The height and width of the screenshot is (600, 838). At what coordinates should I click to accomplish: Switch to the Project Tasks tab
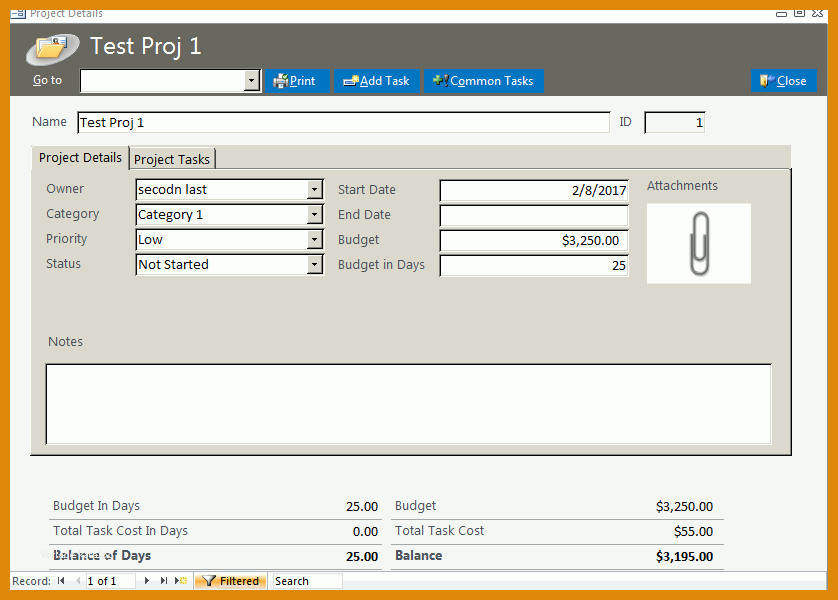[172, 159]
